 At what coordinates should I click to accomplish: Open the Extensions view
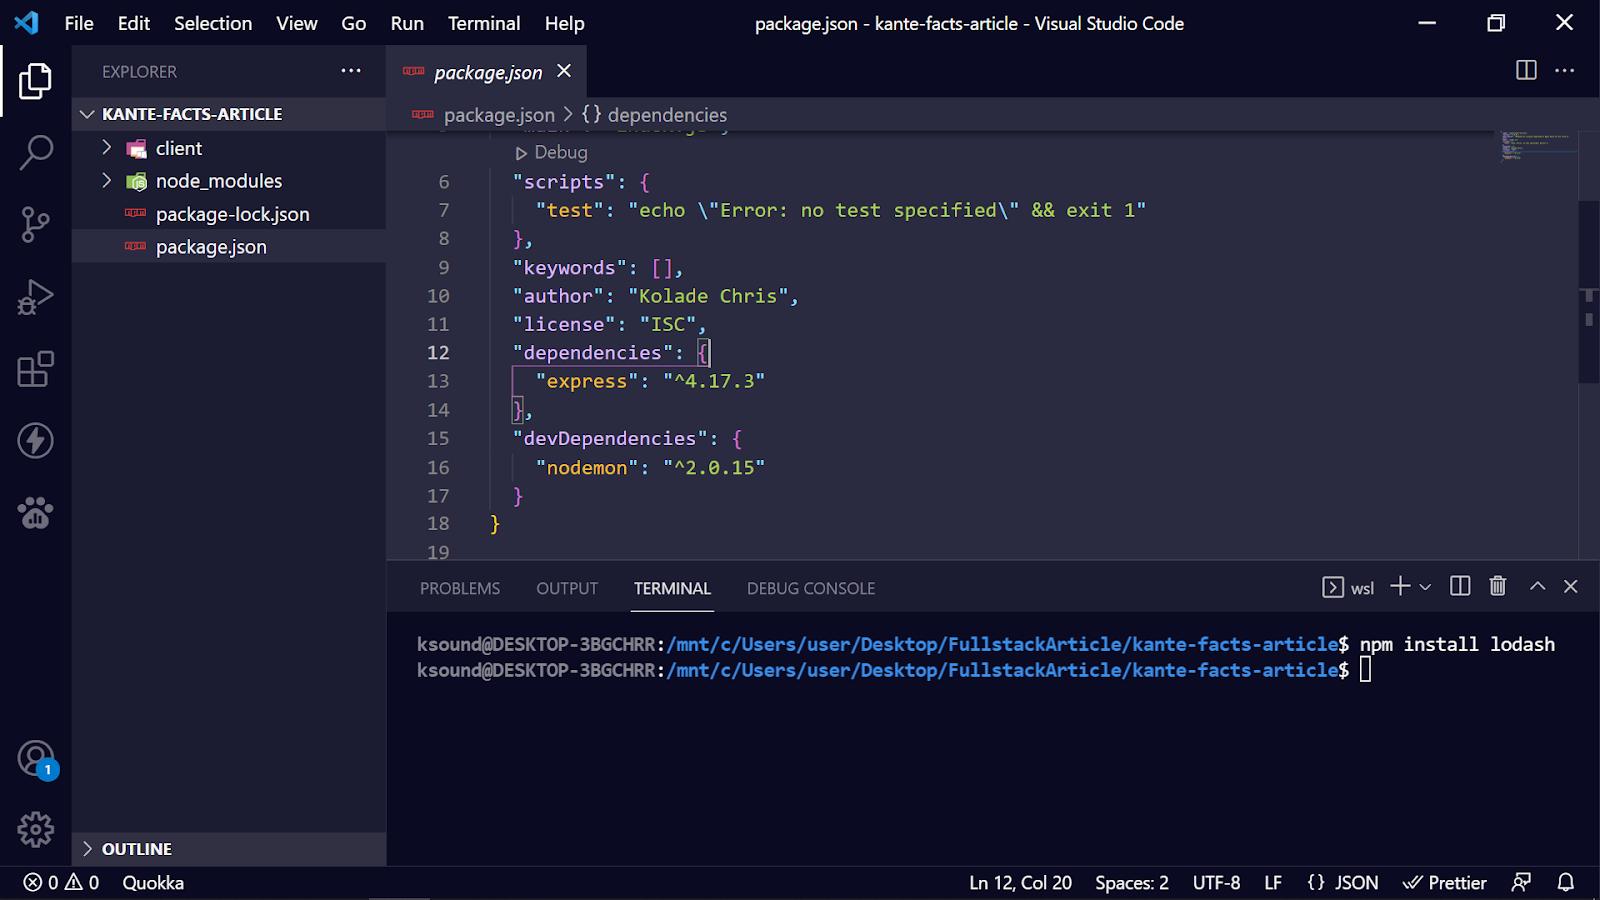pyautogui.click(x=36, y=369)
